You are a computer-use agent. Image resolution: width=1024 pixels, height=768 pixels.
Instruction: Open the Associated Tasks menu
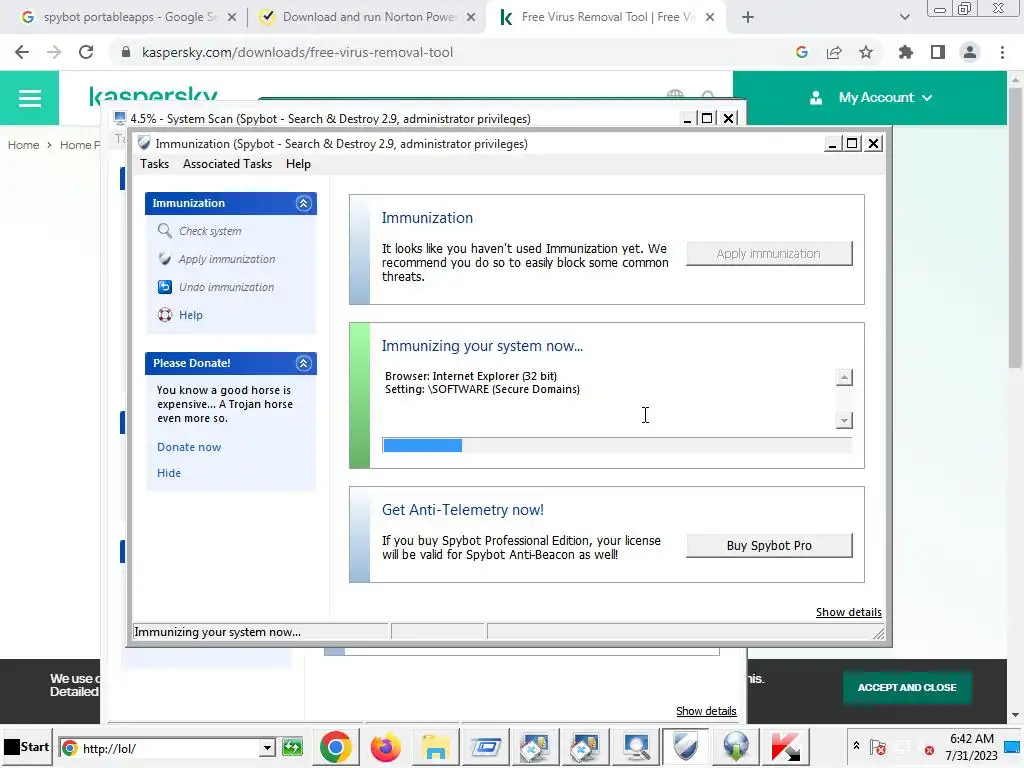coord(227,164)
